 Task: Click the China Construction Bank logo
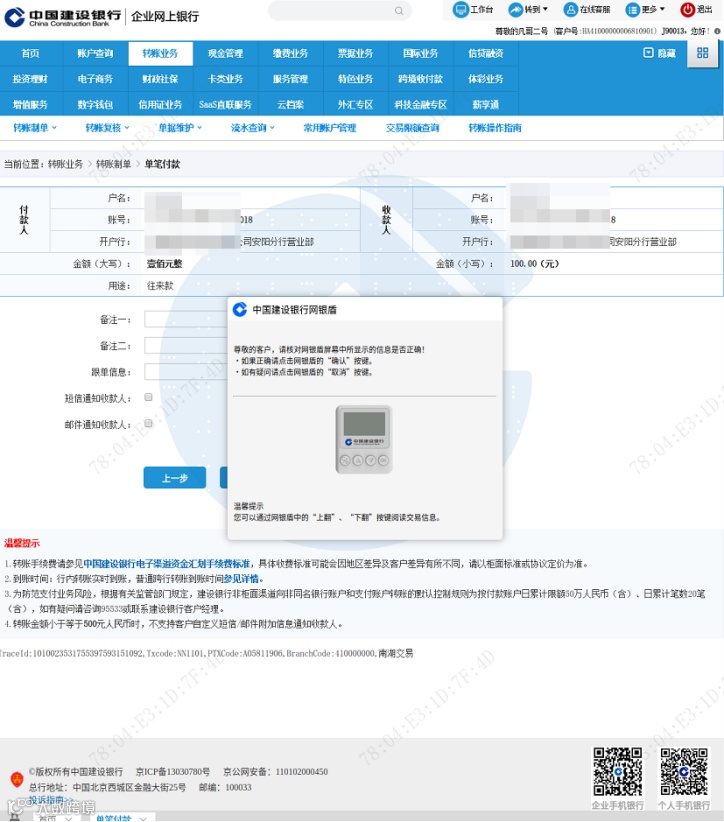tap(62, 17)
